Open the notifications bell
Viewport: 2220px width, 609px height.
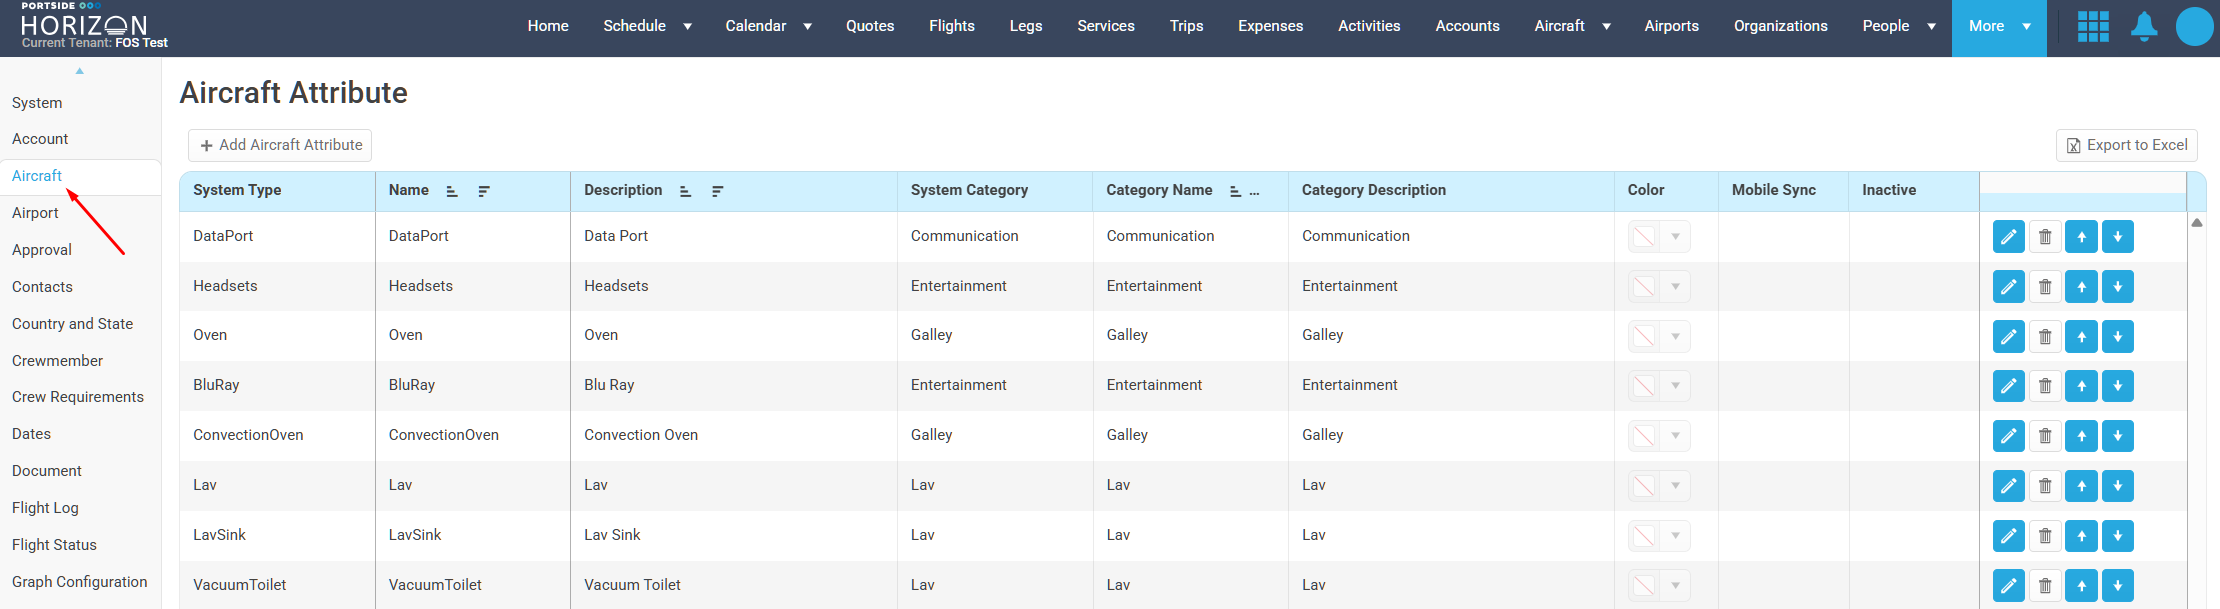[2143, 27]
